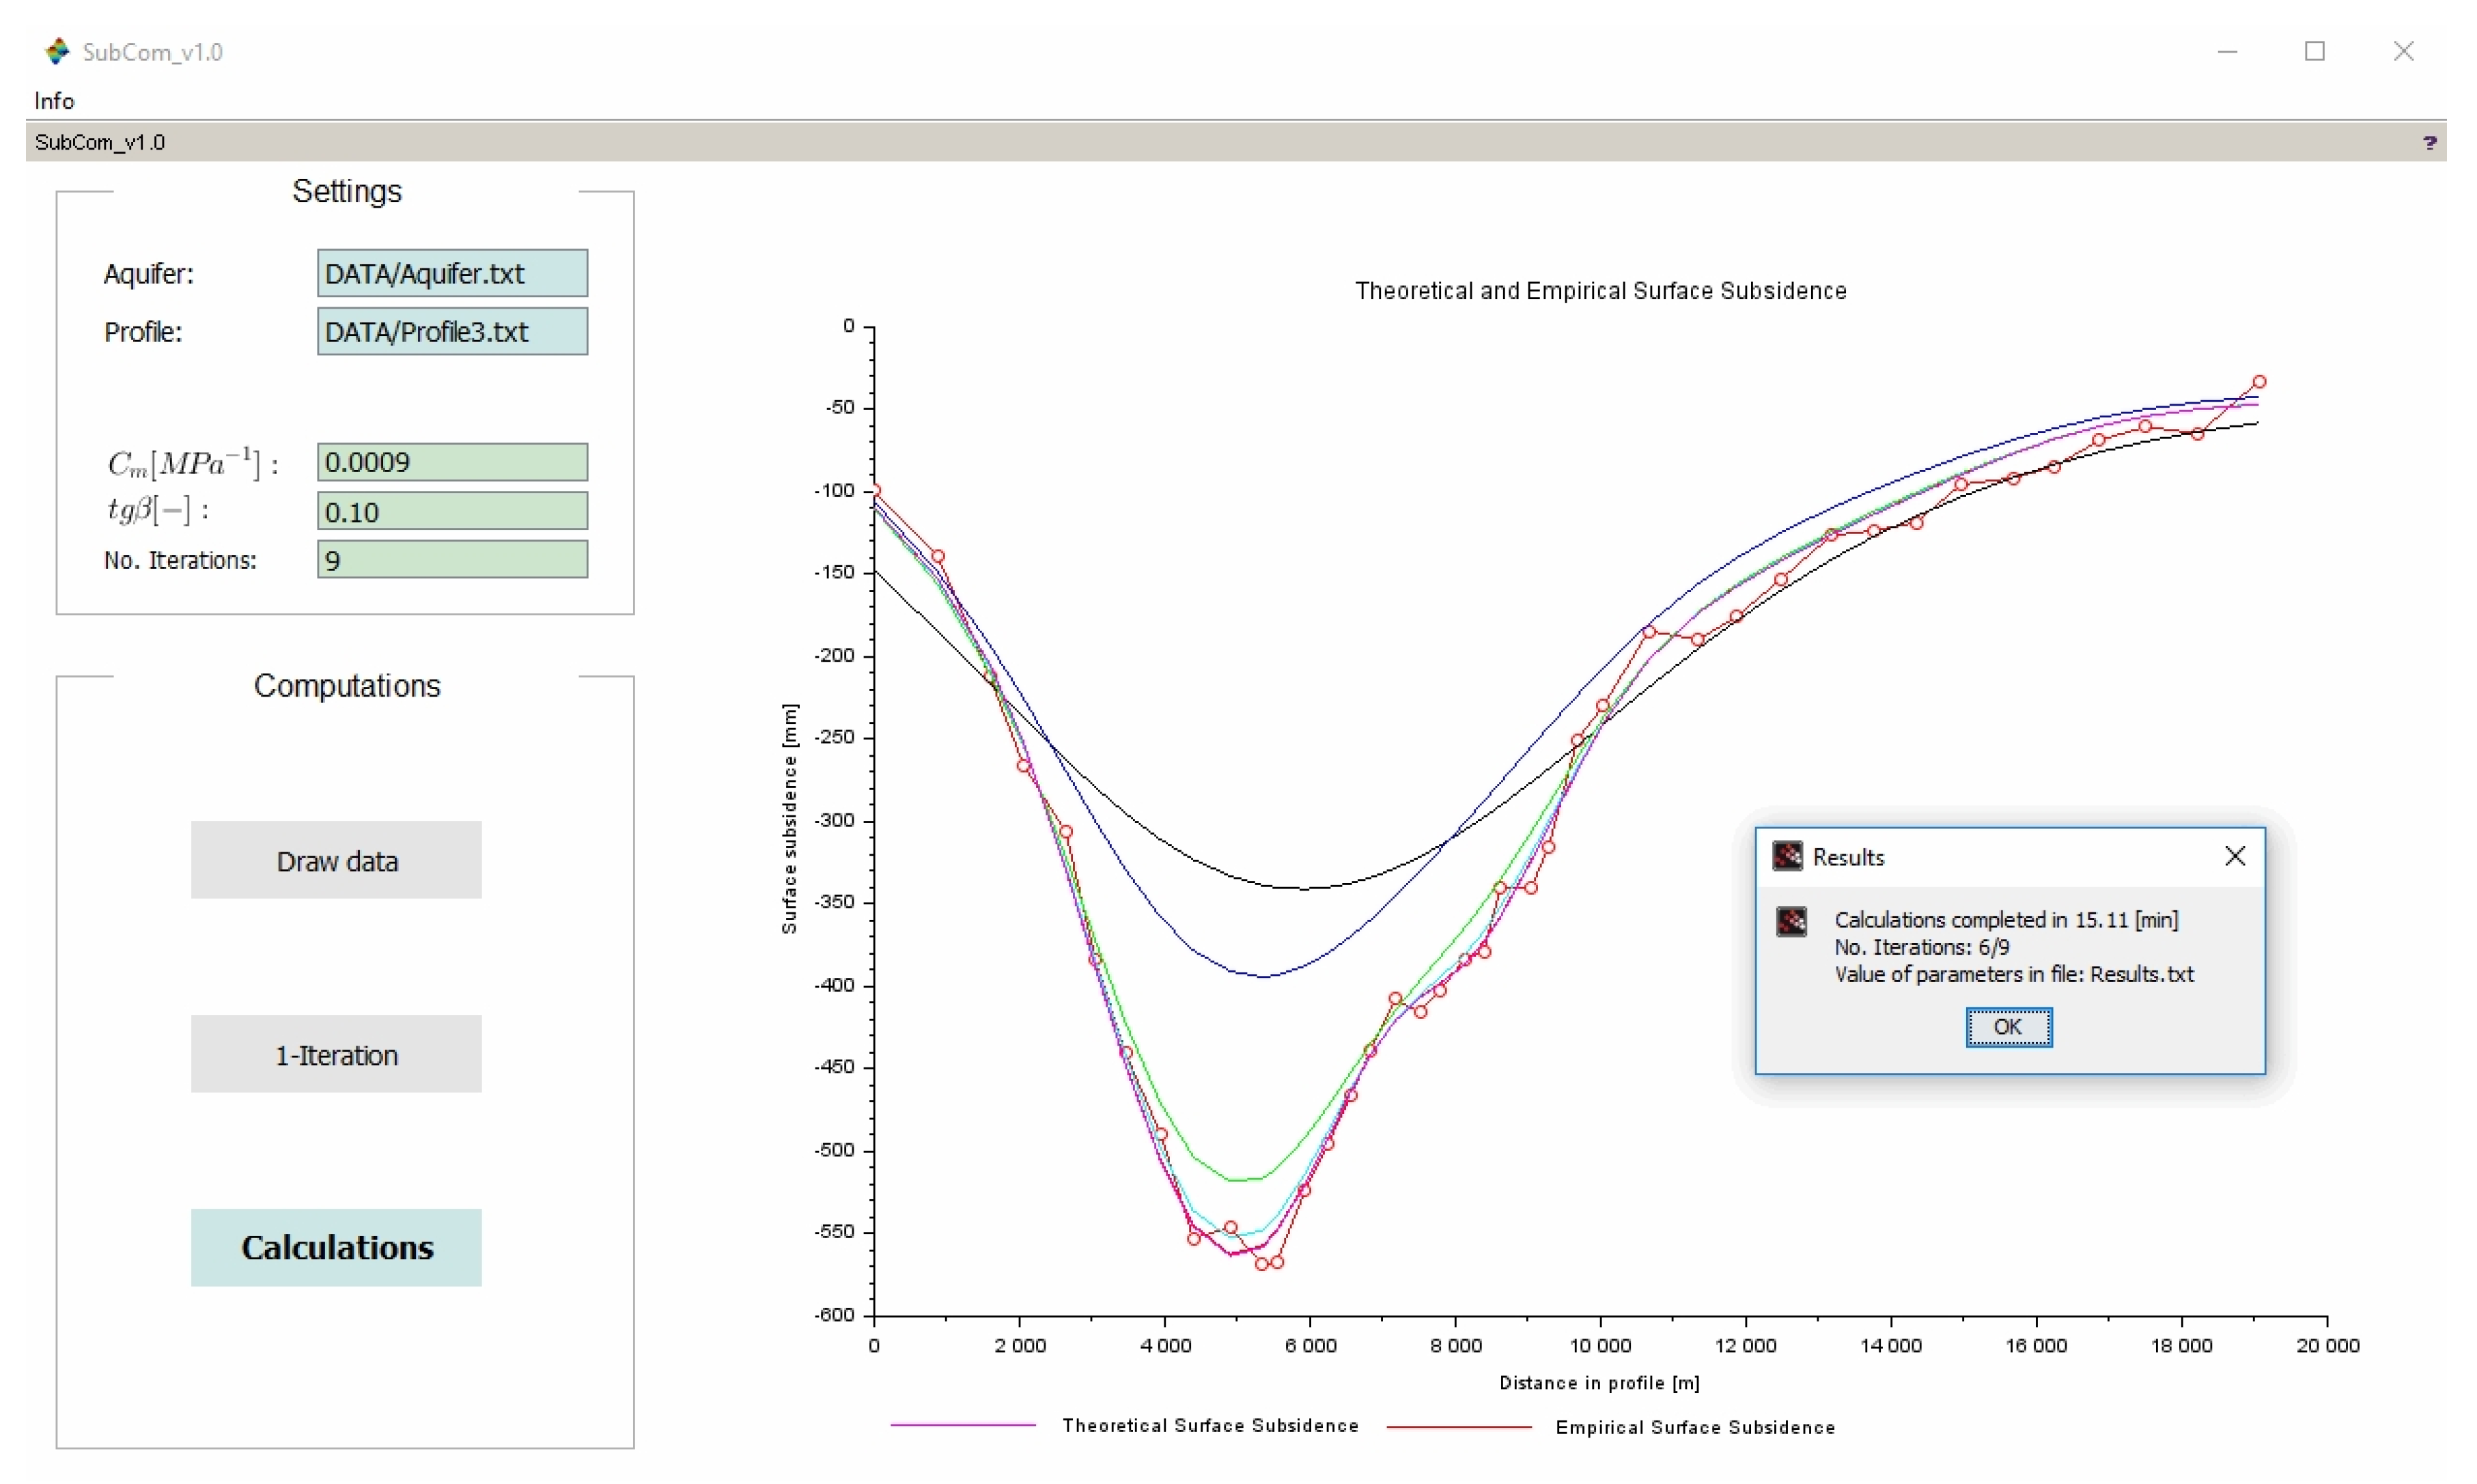Viewport: 2477px width, 1484px height.
Task: Edit the Profile file path field
Action: point(452,331)
